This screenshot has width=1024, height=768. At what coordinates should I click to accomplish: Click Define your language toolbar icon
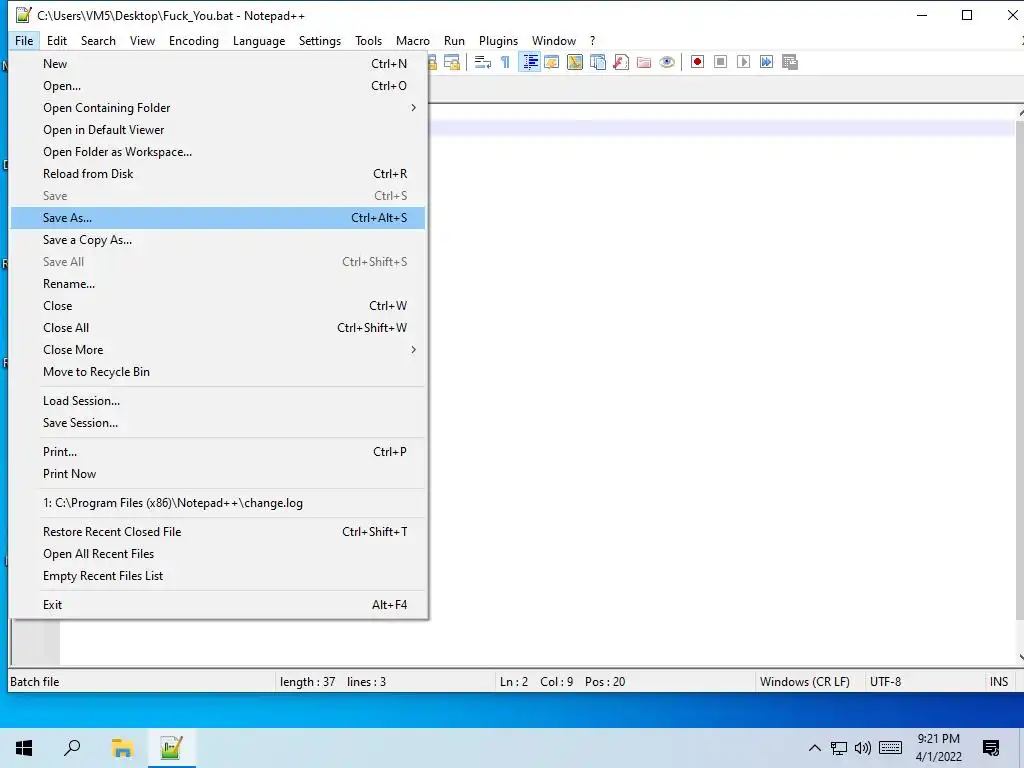click(x=552, y=62)
